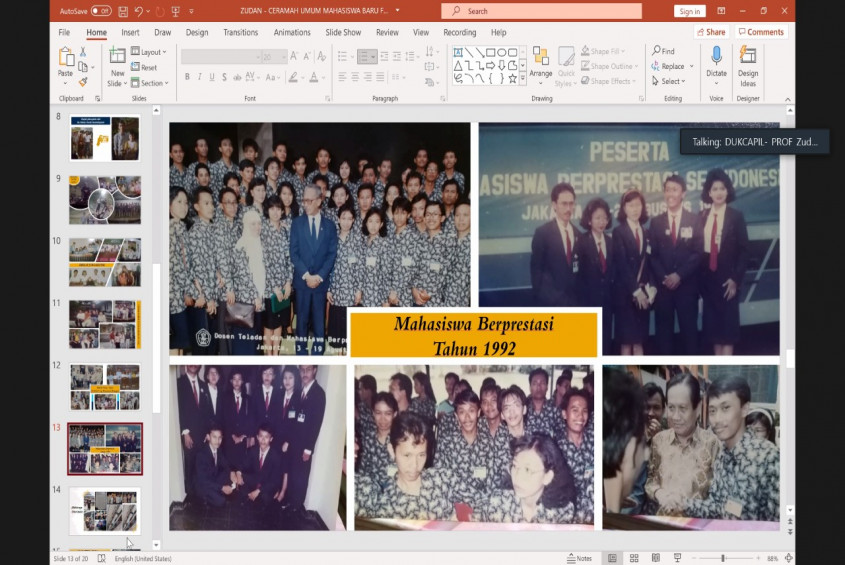Click the Cut scissors icon

point(83,52)
